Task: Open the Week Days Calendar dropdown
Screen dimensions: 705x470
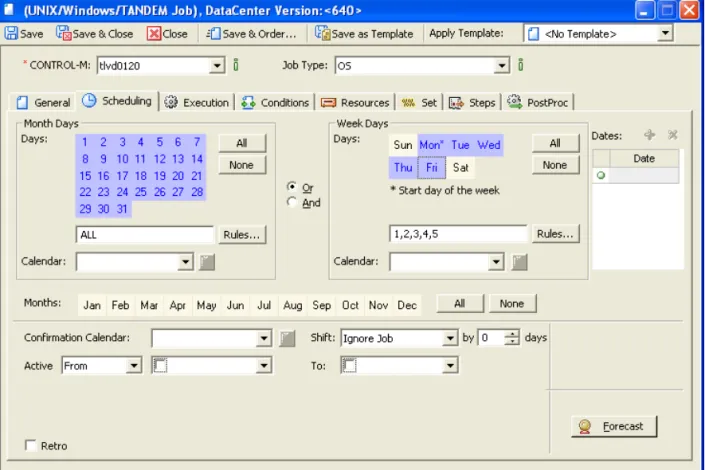Action: pos(496,262)
